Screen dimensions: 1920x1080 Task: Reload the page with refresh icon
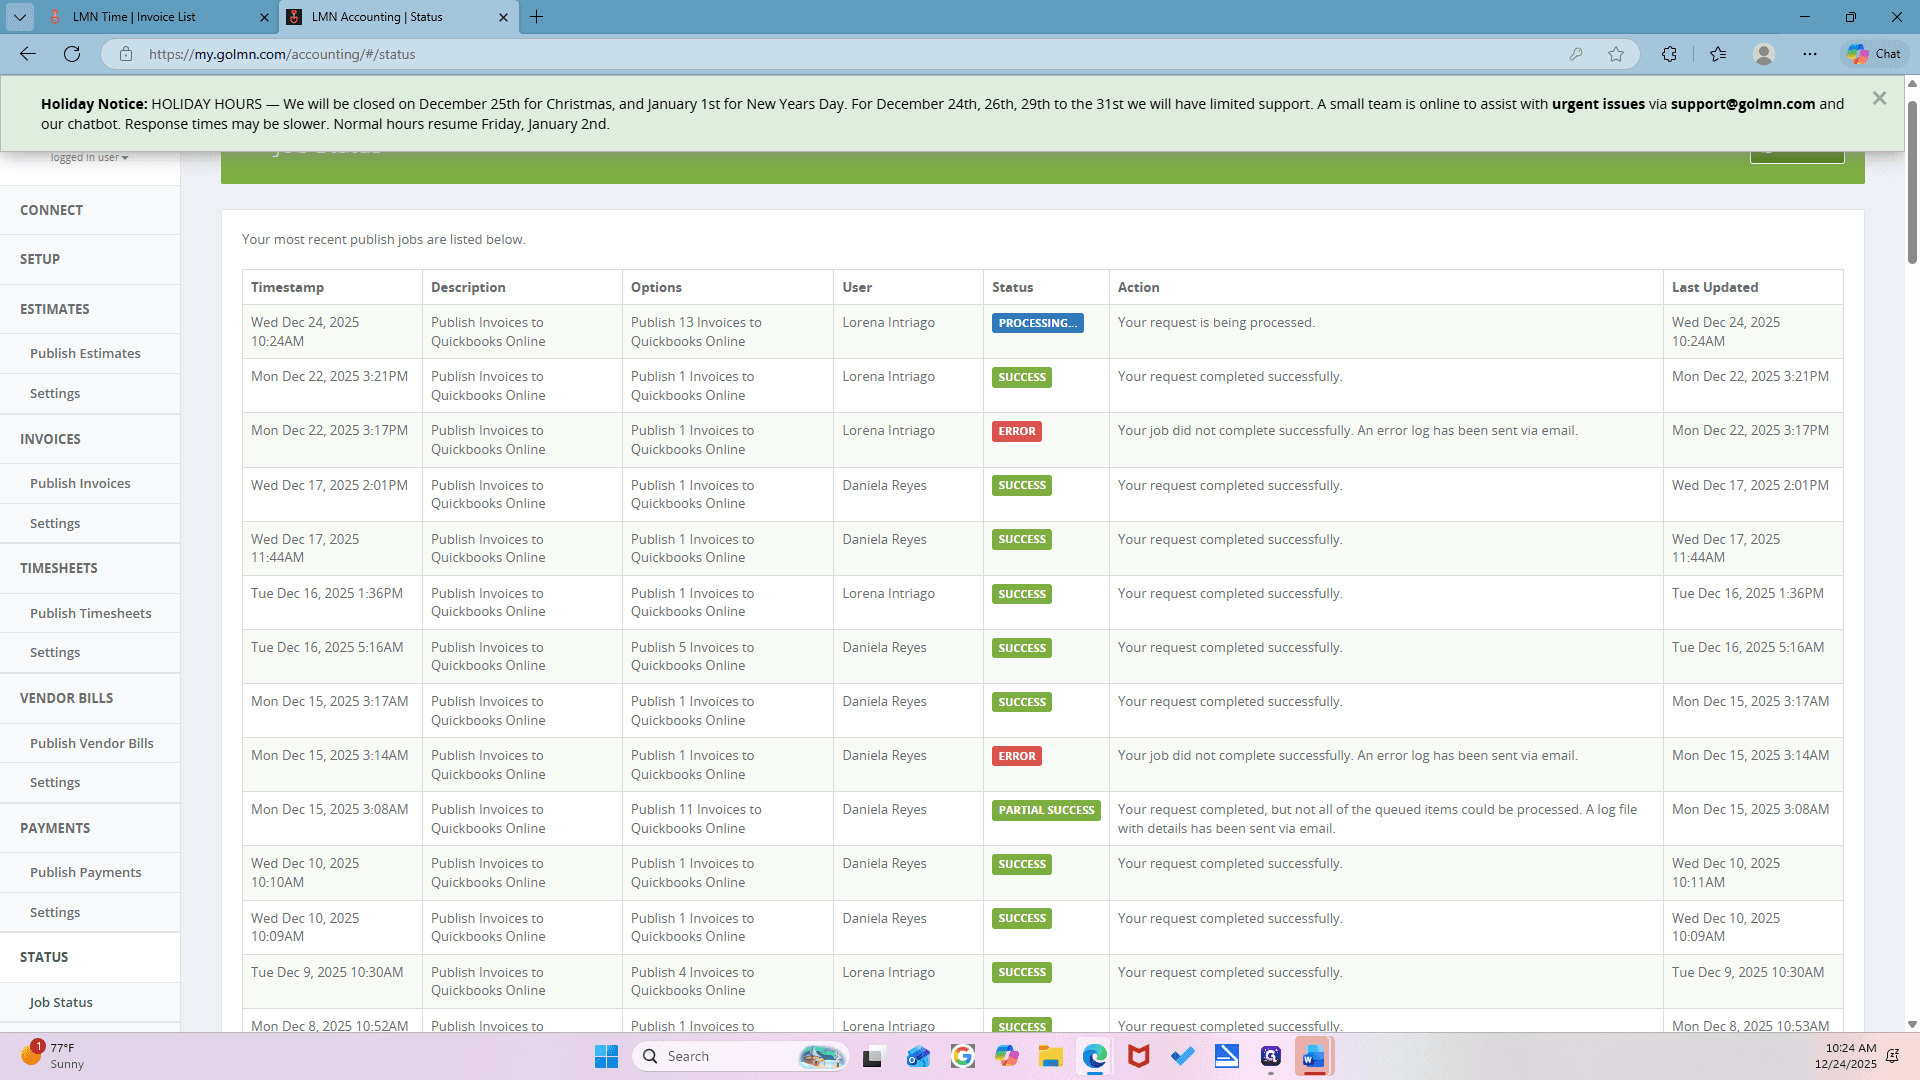[x=72, y=54]
